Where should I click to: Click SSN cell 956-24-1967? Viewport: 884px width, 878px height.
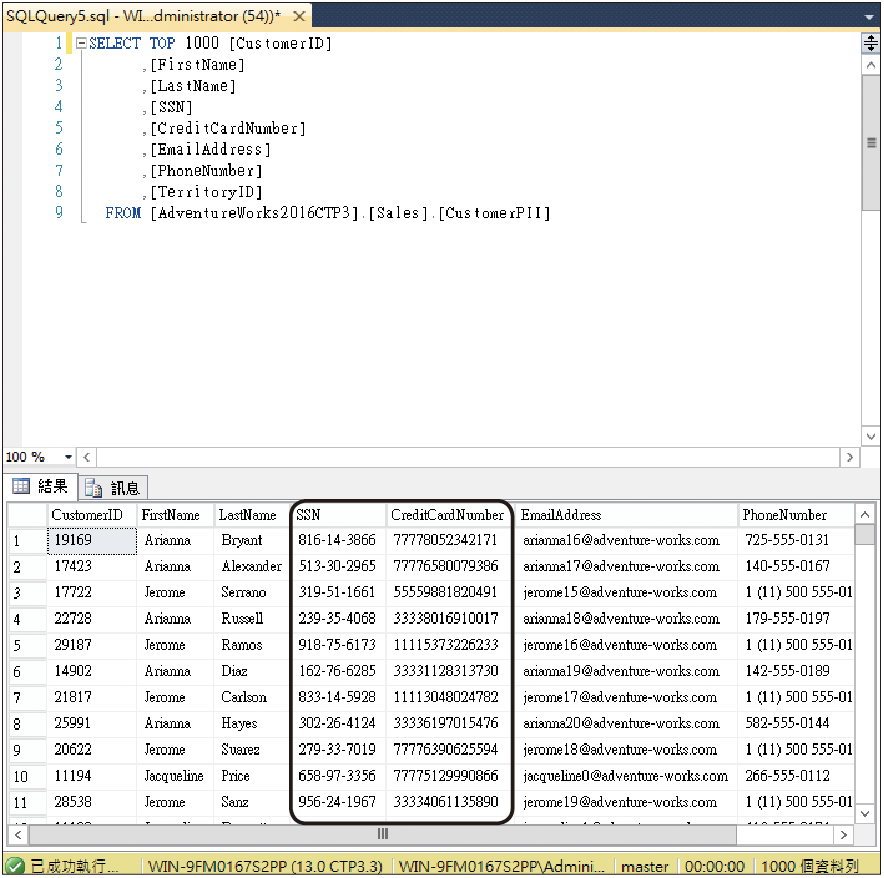pyautogui.click(x=337, y=802)
